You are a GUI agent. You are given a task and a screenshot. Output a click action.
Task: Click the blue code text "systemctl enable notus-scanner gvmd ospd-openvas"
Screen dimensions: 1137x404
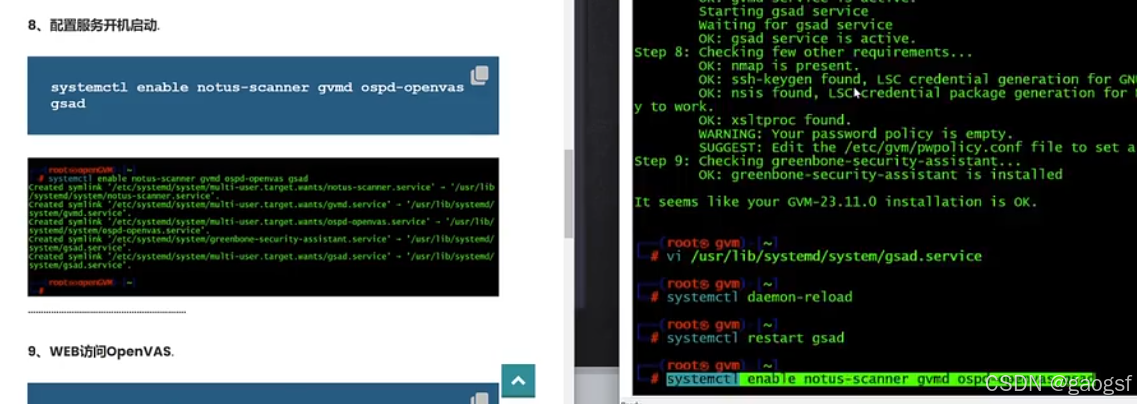(x=257, y=88)
